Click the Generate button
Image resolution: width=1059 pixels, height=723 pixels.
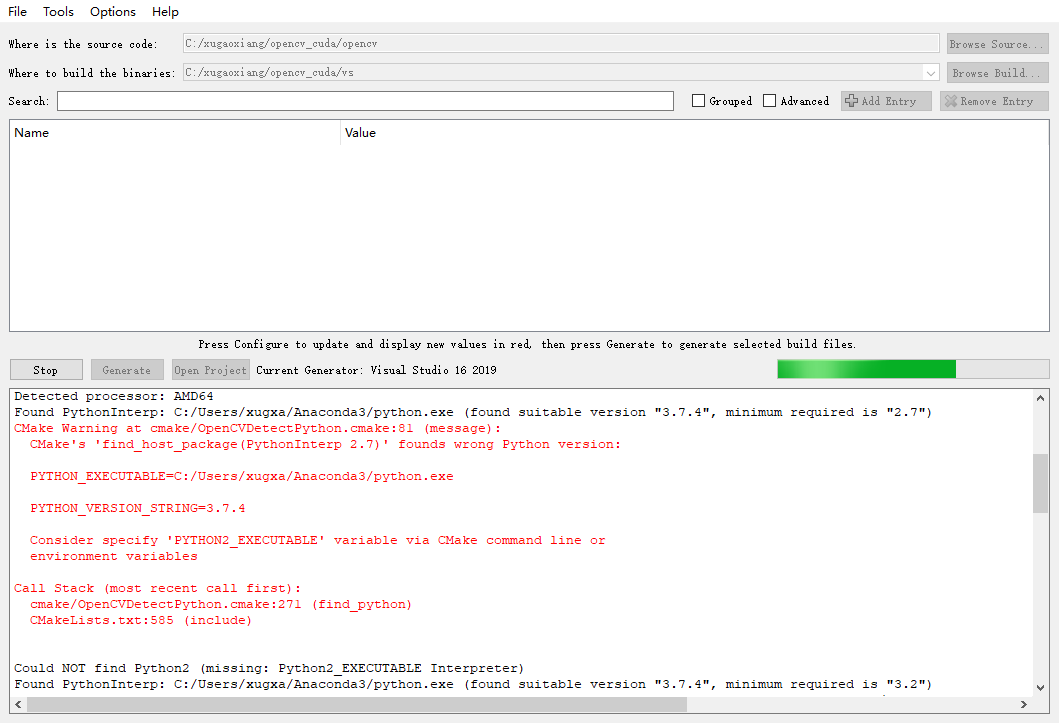point(127,370)
